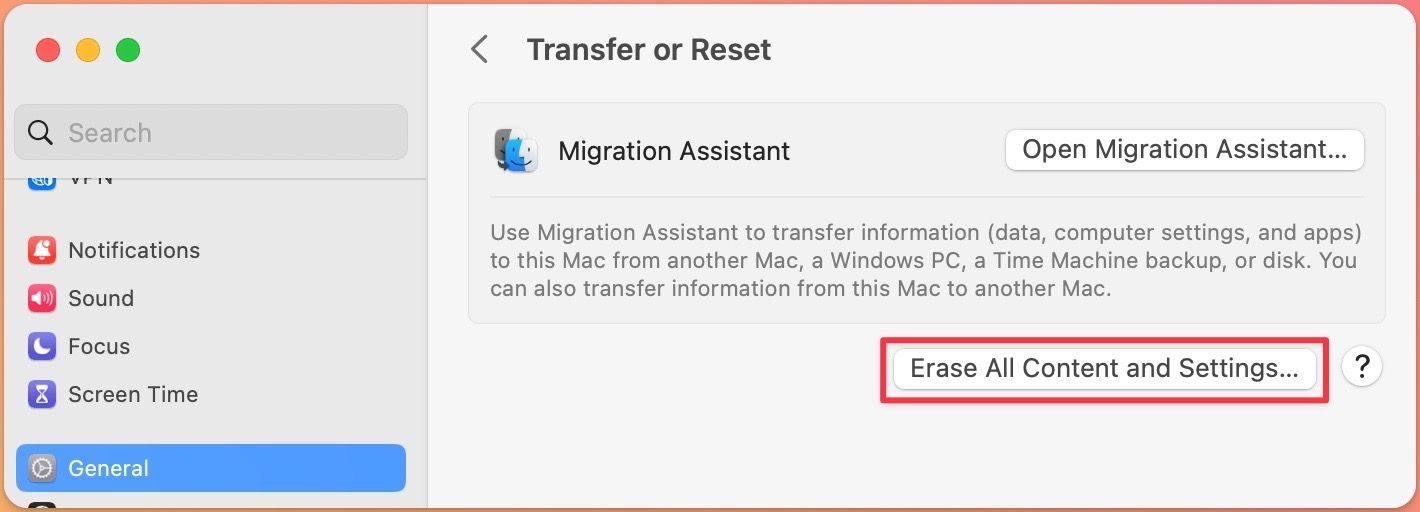Click the Transfer or Reset page title

(x=649, y=50)
